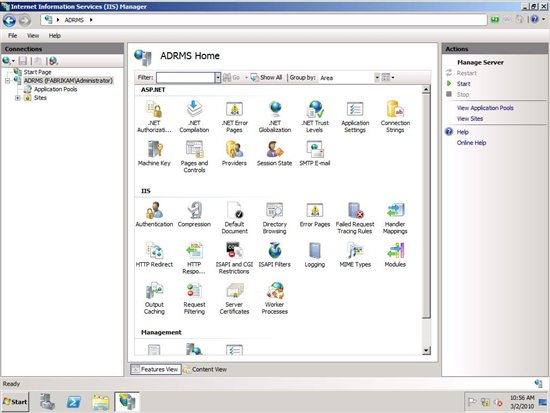The height and width of the screenshot is (413, 550).
Task: Open ISAPI and CGI Restrictions
Action: pos(234,258)
